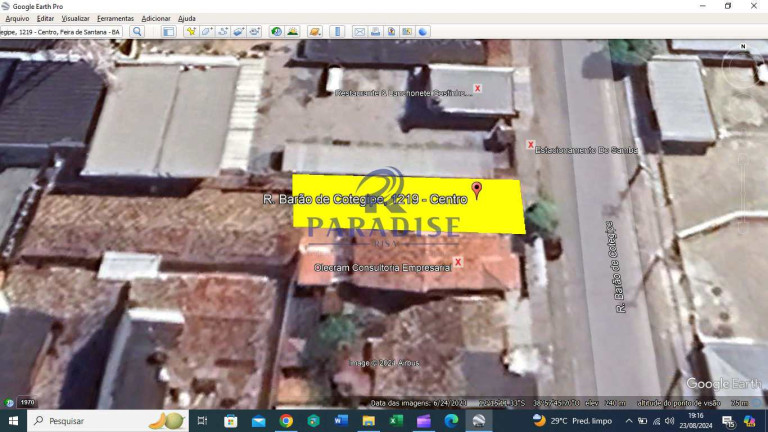Click Restaurante & Lanchonete place label
This screenshot has height=432, width=768.
[404, 93]
